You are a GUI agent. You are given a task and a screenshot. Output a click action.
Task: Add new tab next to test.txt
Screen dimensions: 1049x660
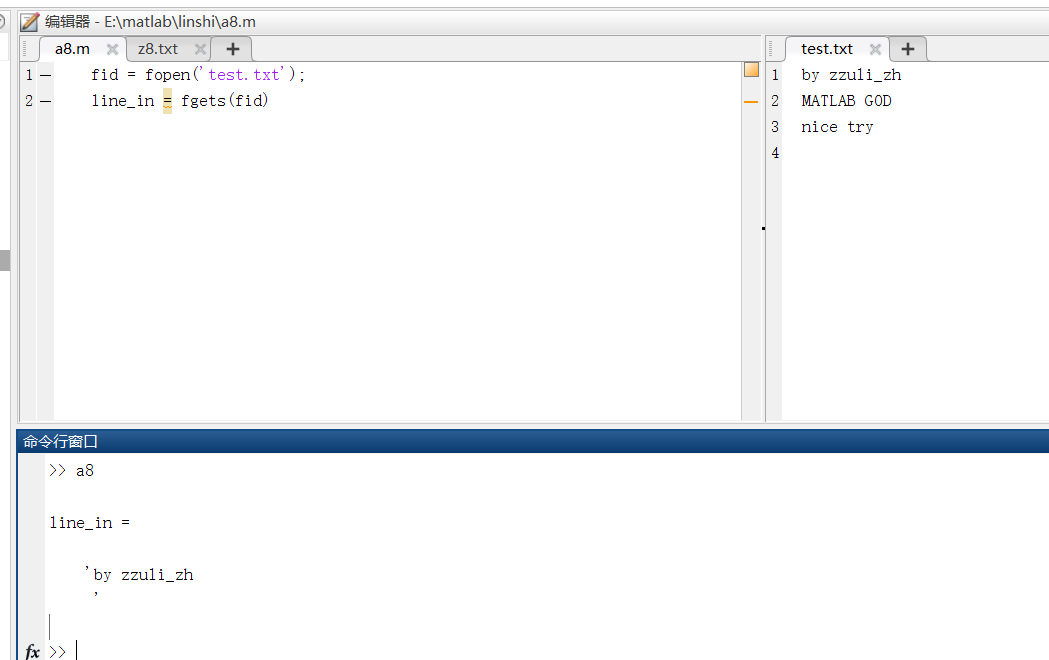pos(908,49)
